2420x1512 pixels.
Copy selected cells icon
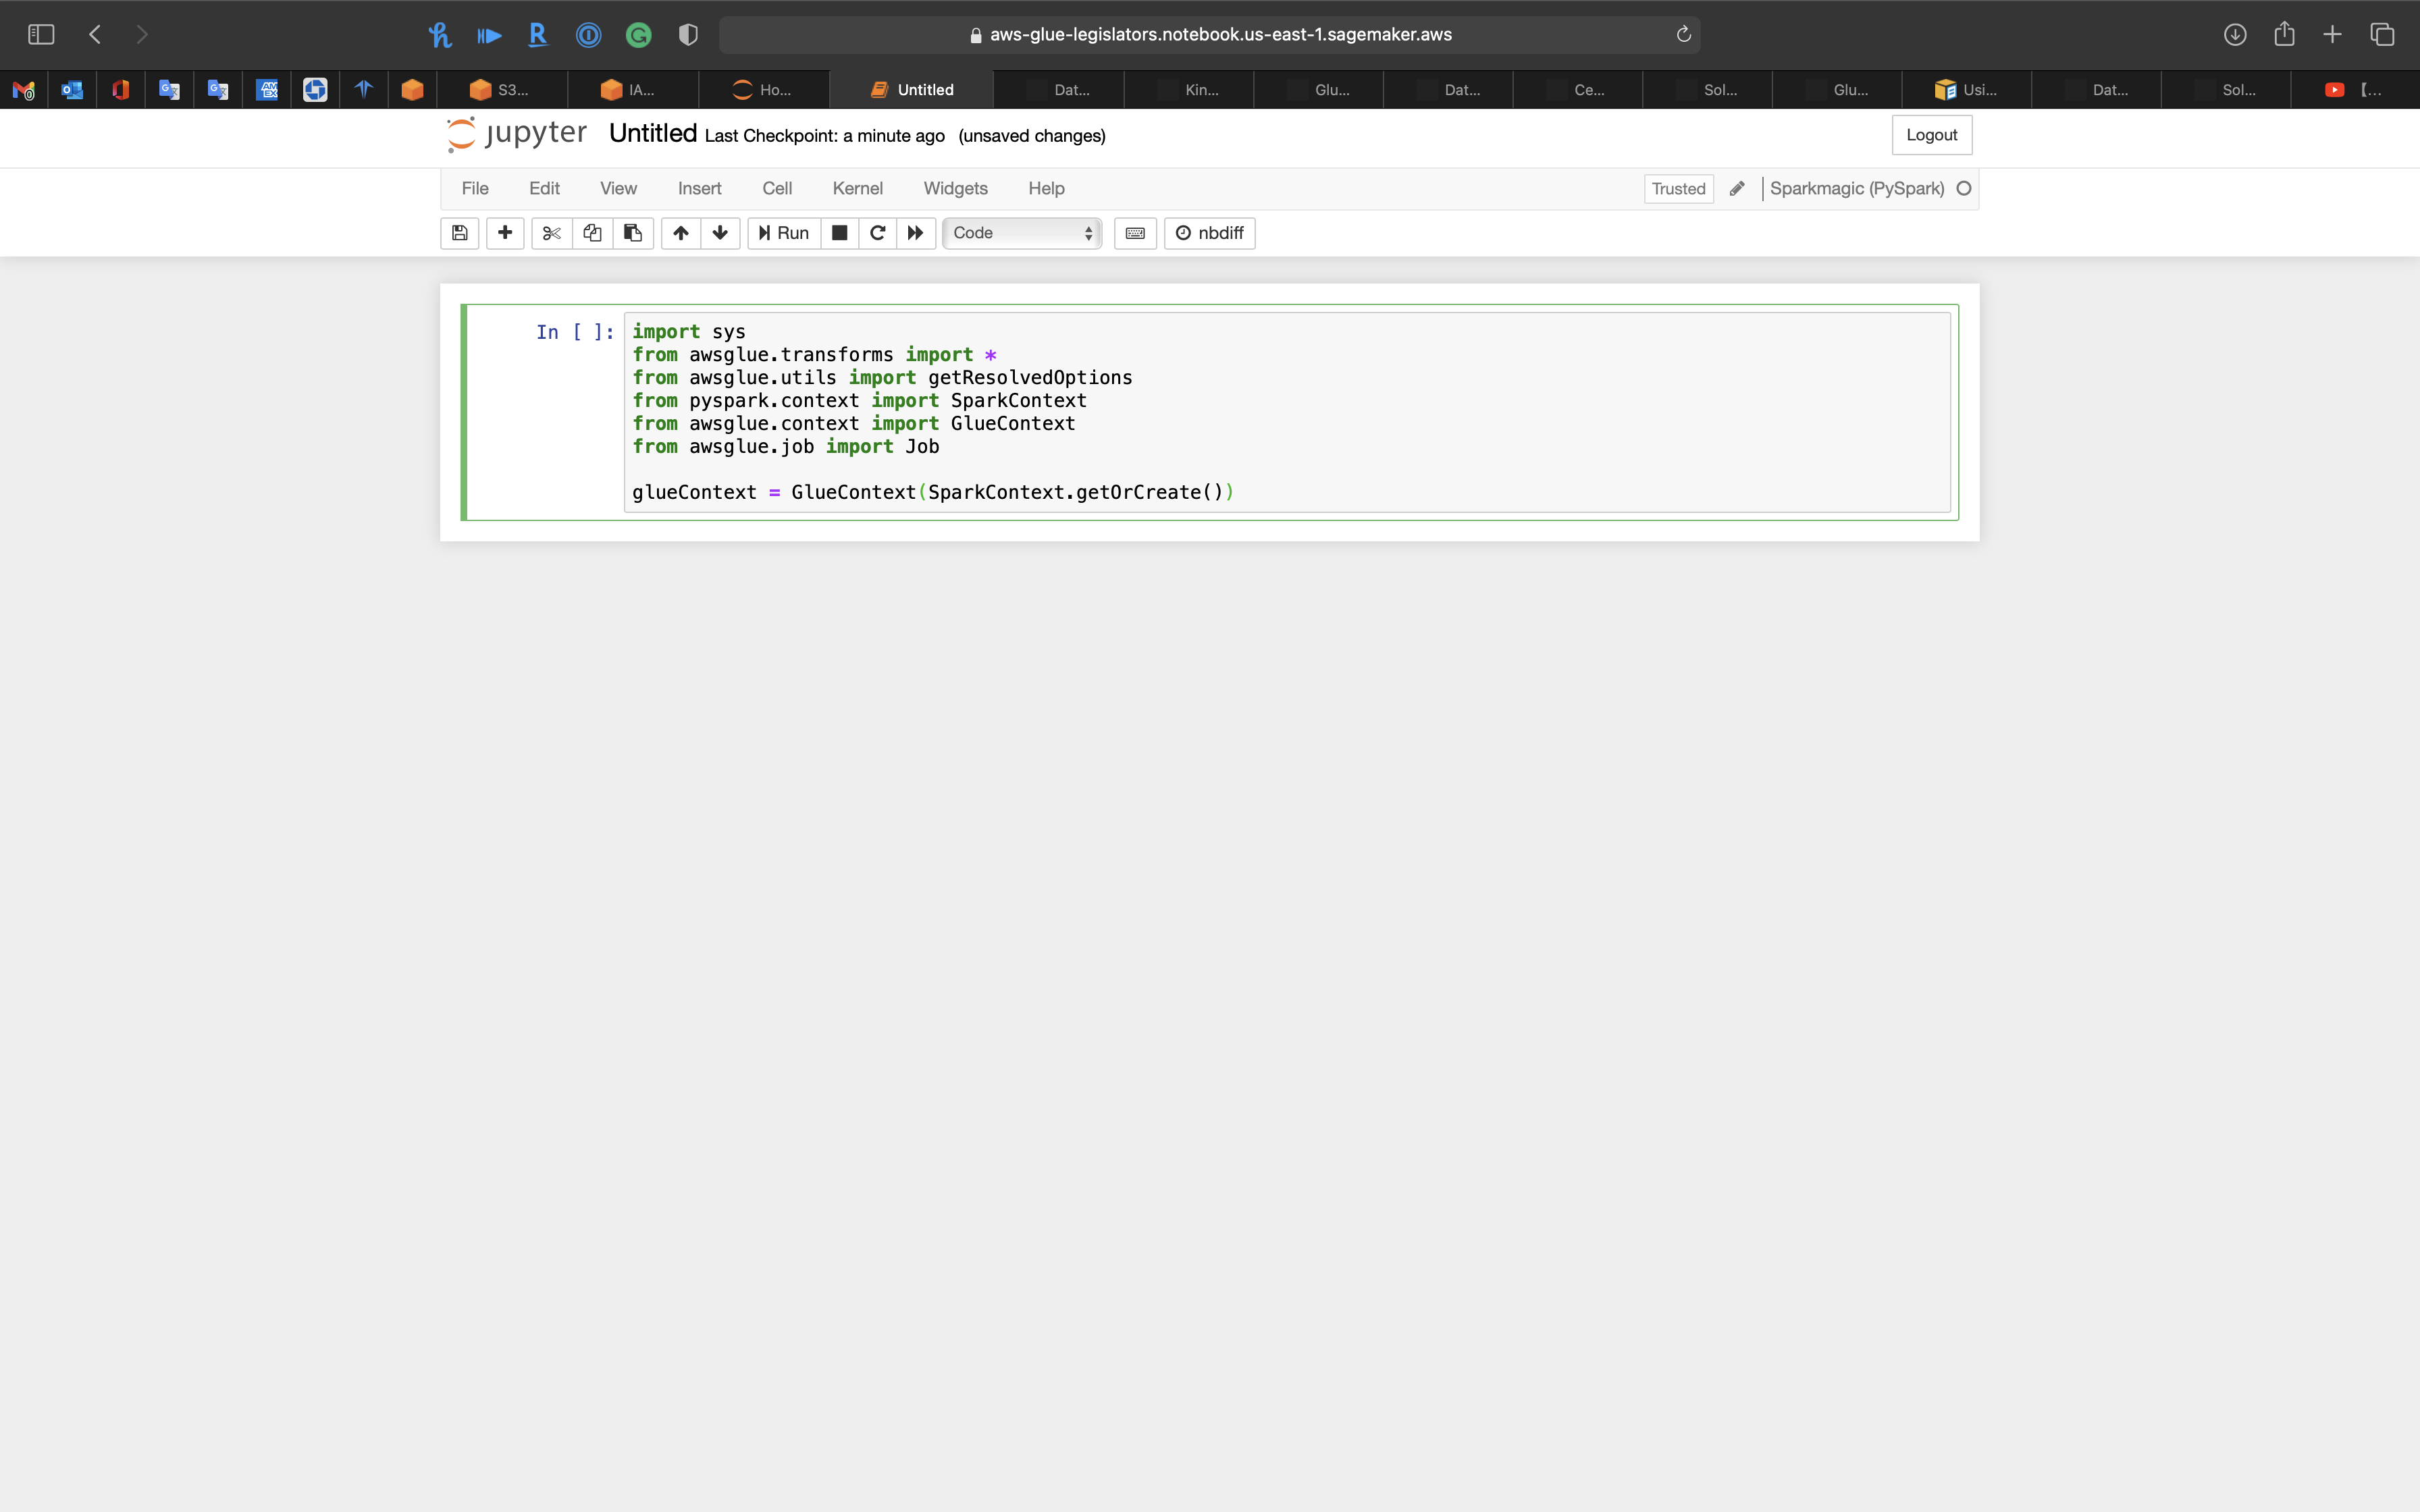(x=592, y=233)
